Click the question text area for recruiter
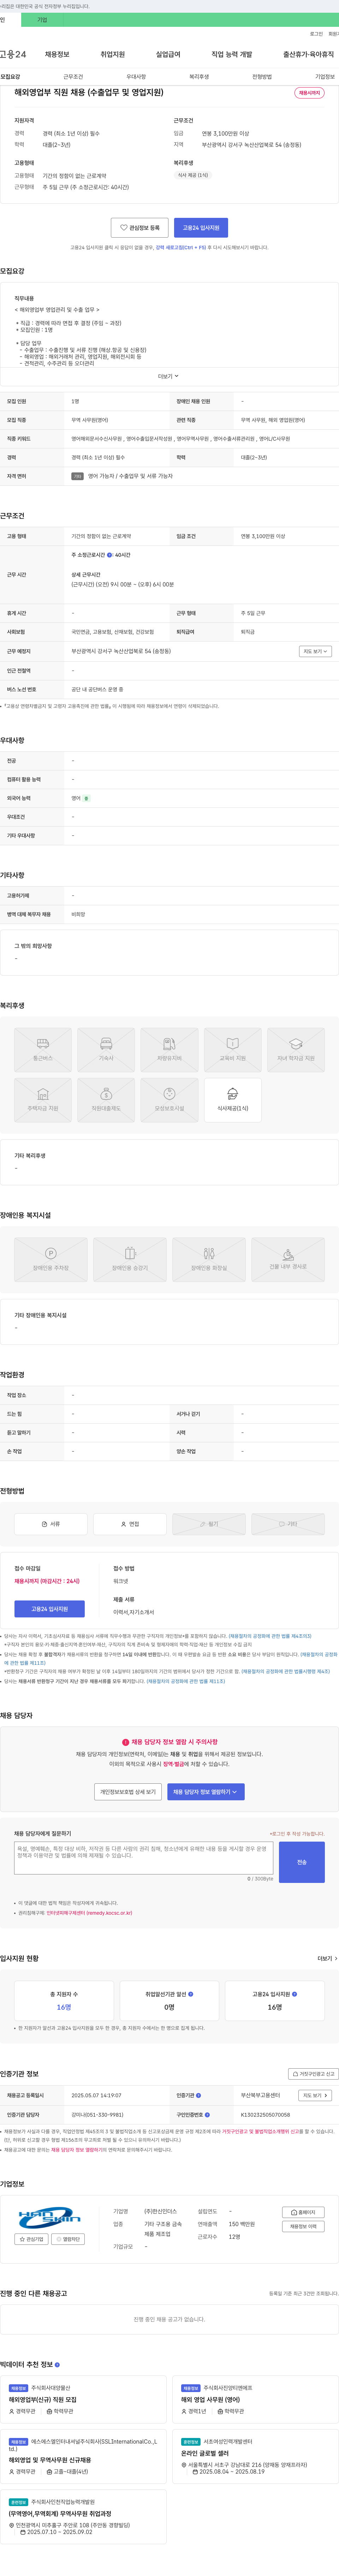 144,1858
